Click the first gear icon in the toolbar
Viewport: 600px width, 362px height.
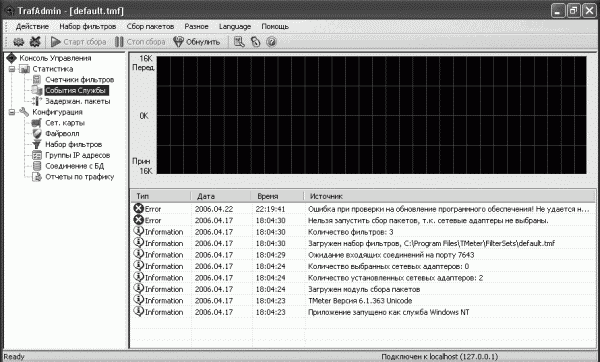pyautogui.click(x=18, y=42)
